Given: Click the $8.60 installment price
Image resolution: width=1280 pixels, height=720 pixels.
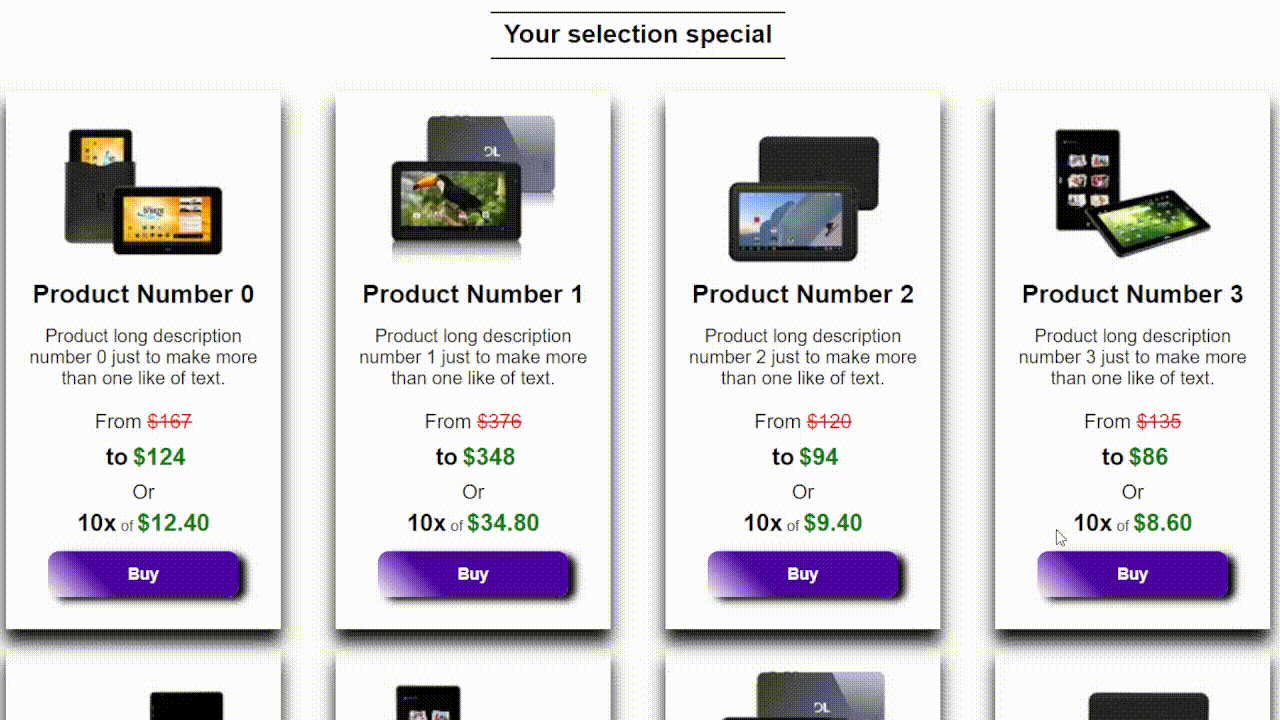Looking at the screenshot, I should 1160,523.
